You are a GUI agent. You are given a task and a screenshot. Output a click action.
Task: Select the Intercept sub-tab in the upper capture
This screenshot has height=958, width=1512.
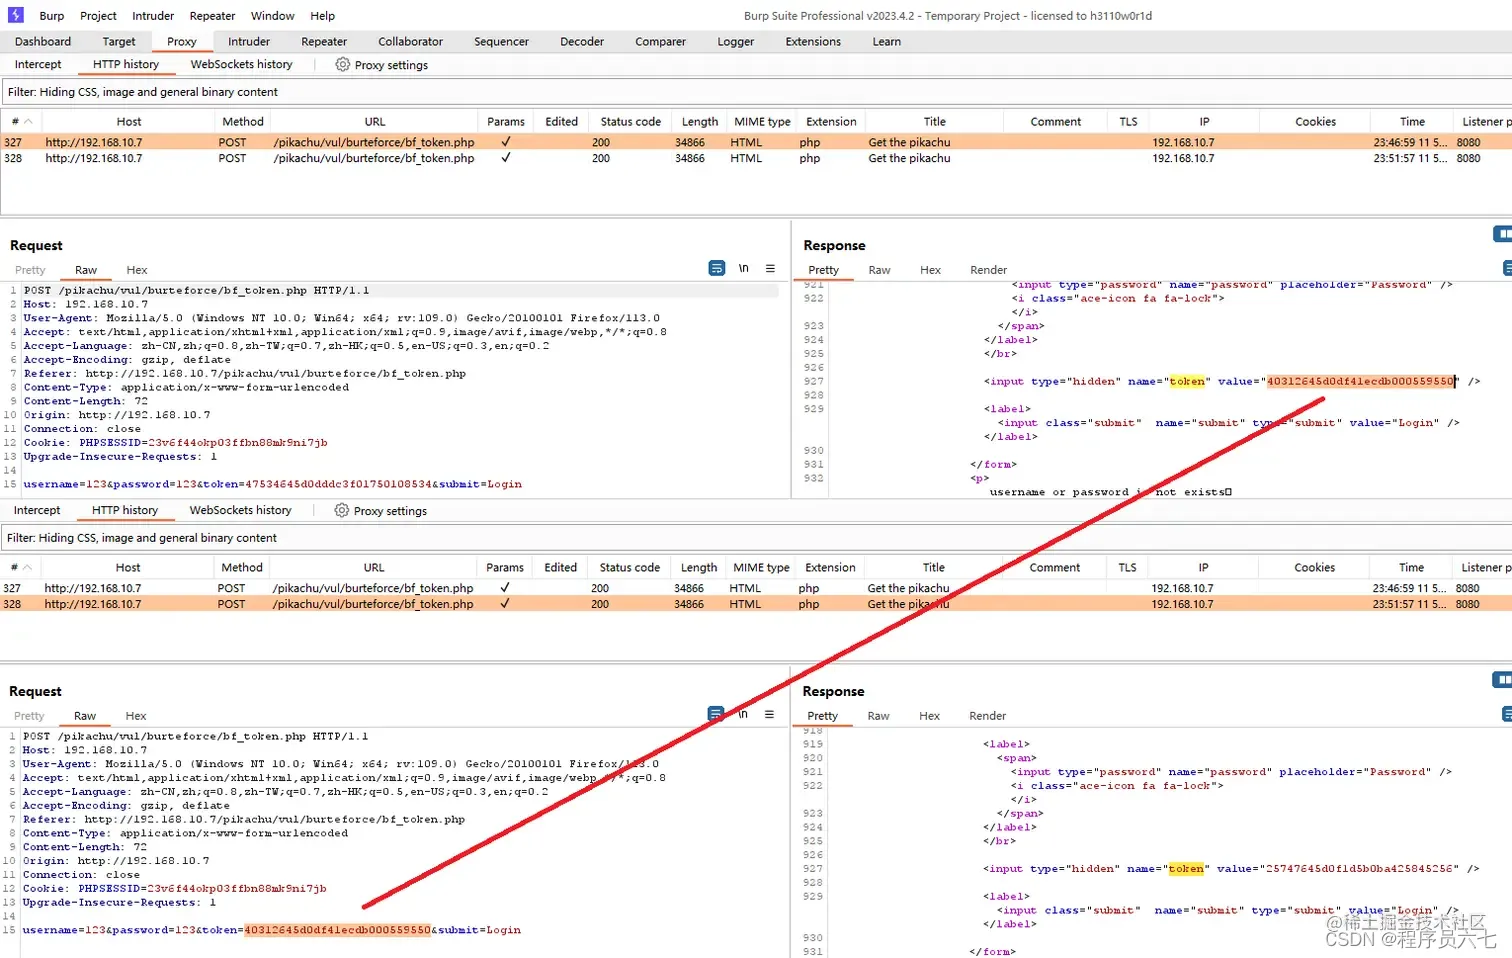(38, 64)
